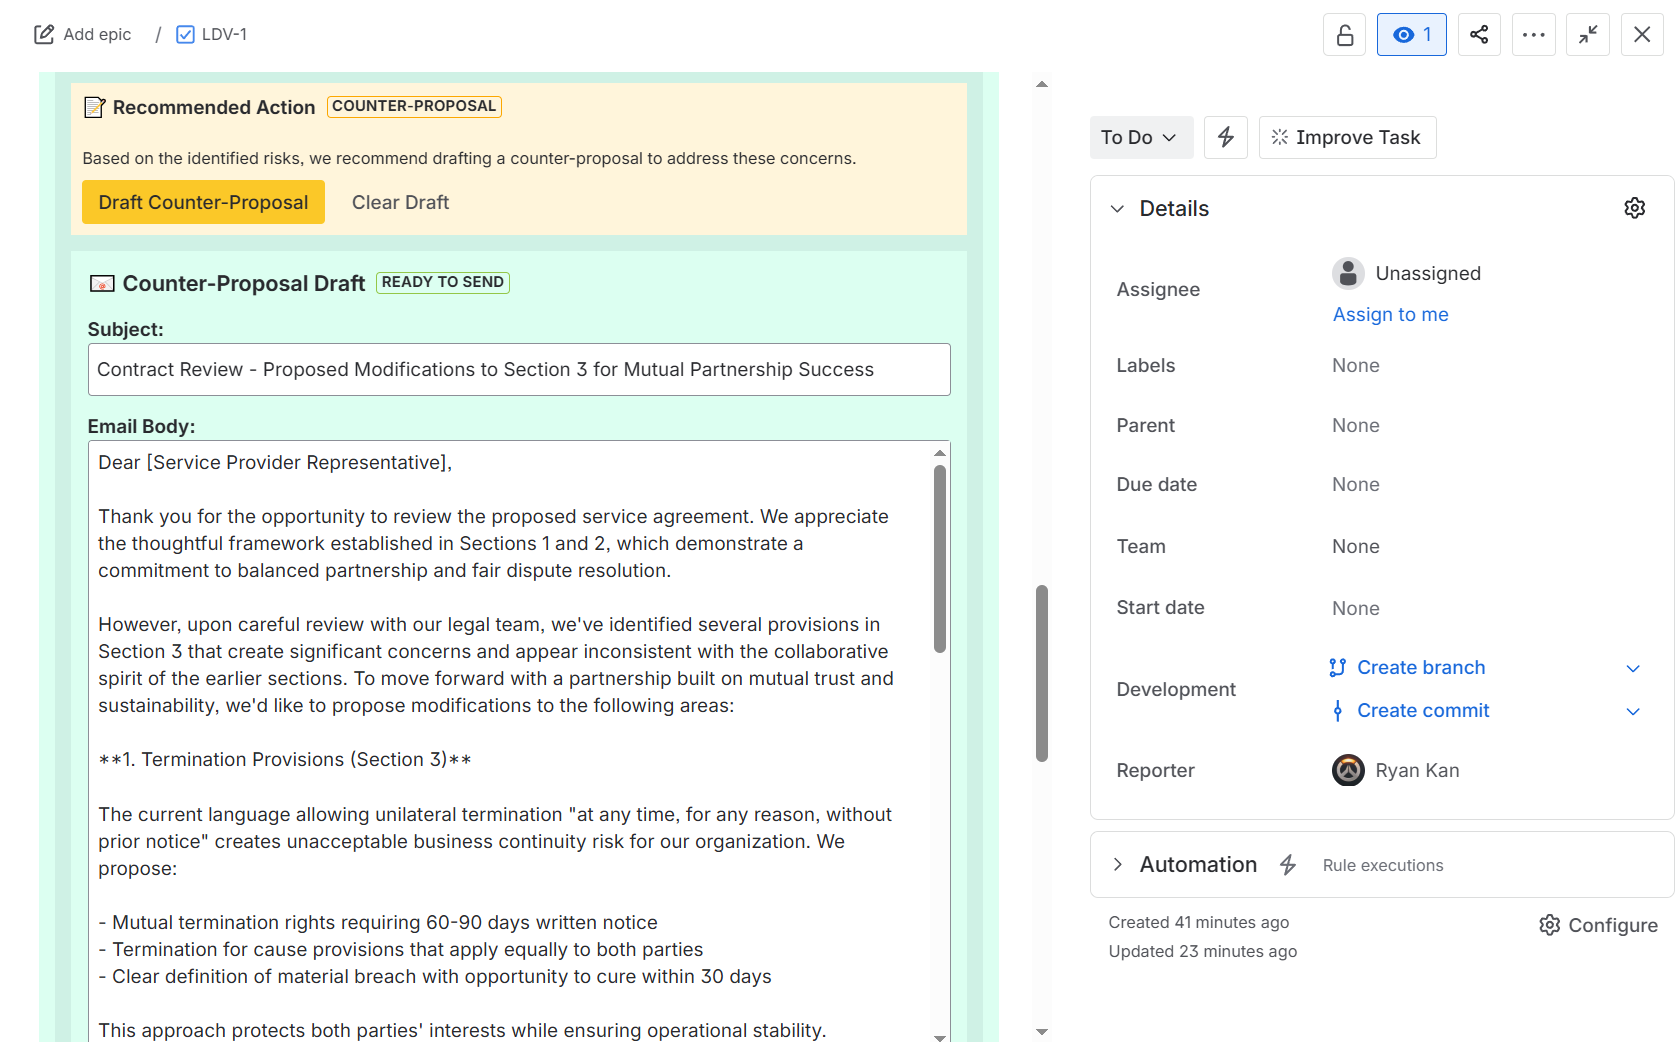
Task: Click the Email Body scroll up arrow
Action: 939,454
